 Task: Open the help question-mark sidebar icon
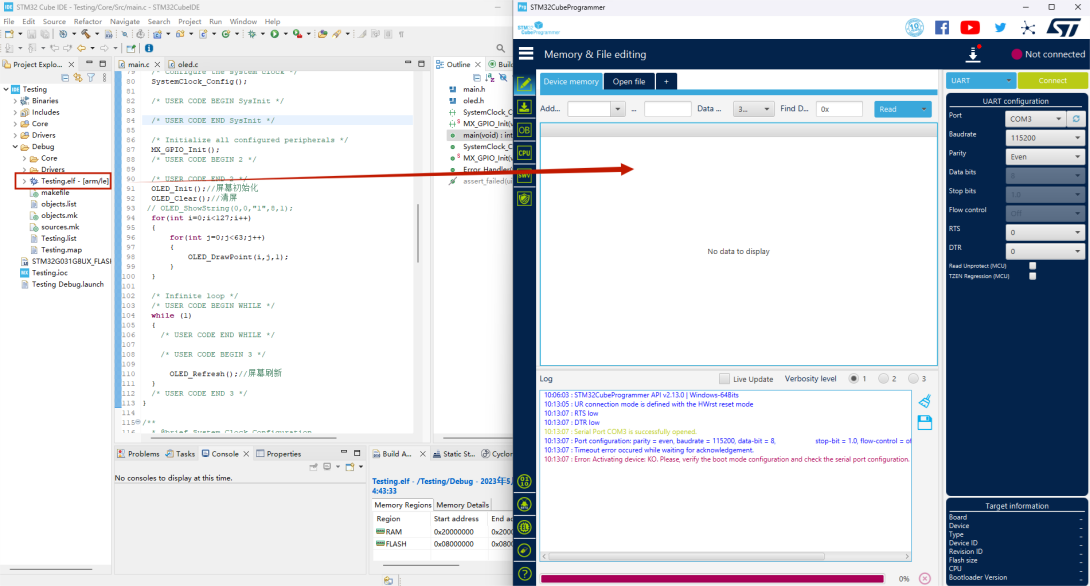click(x=525, y=573)
